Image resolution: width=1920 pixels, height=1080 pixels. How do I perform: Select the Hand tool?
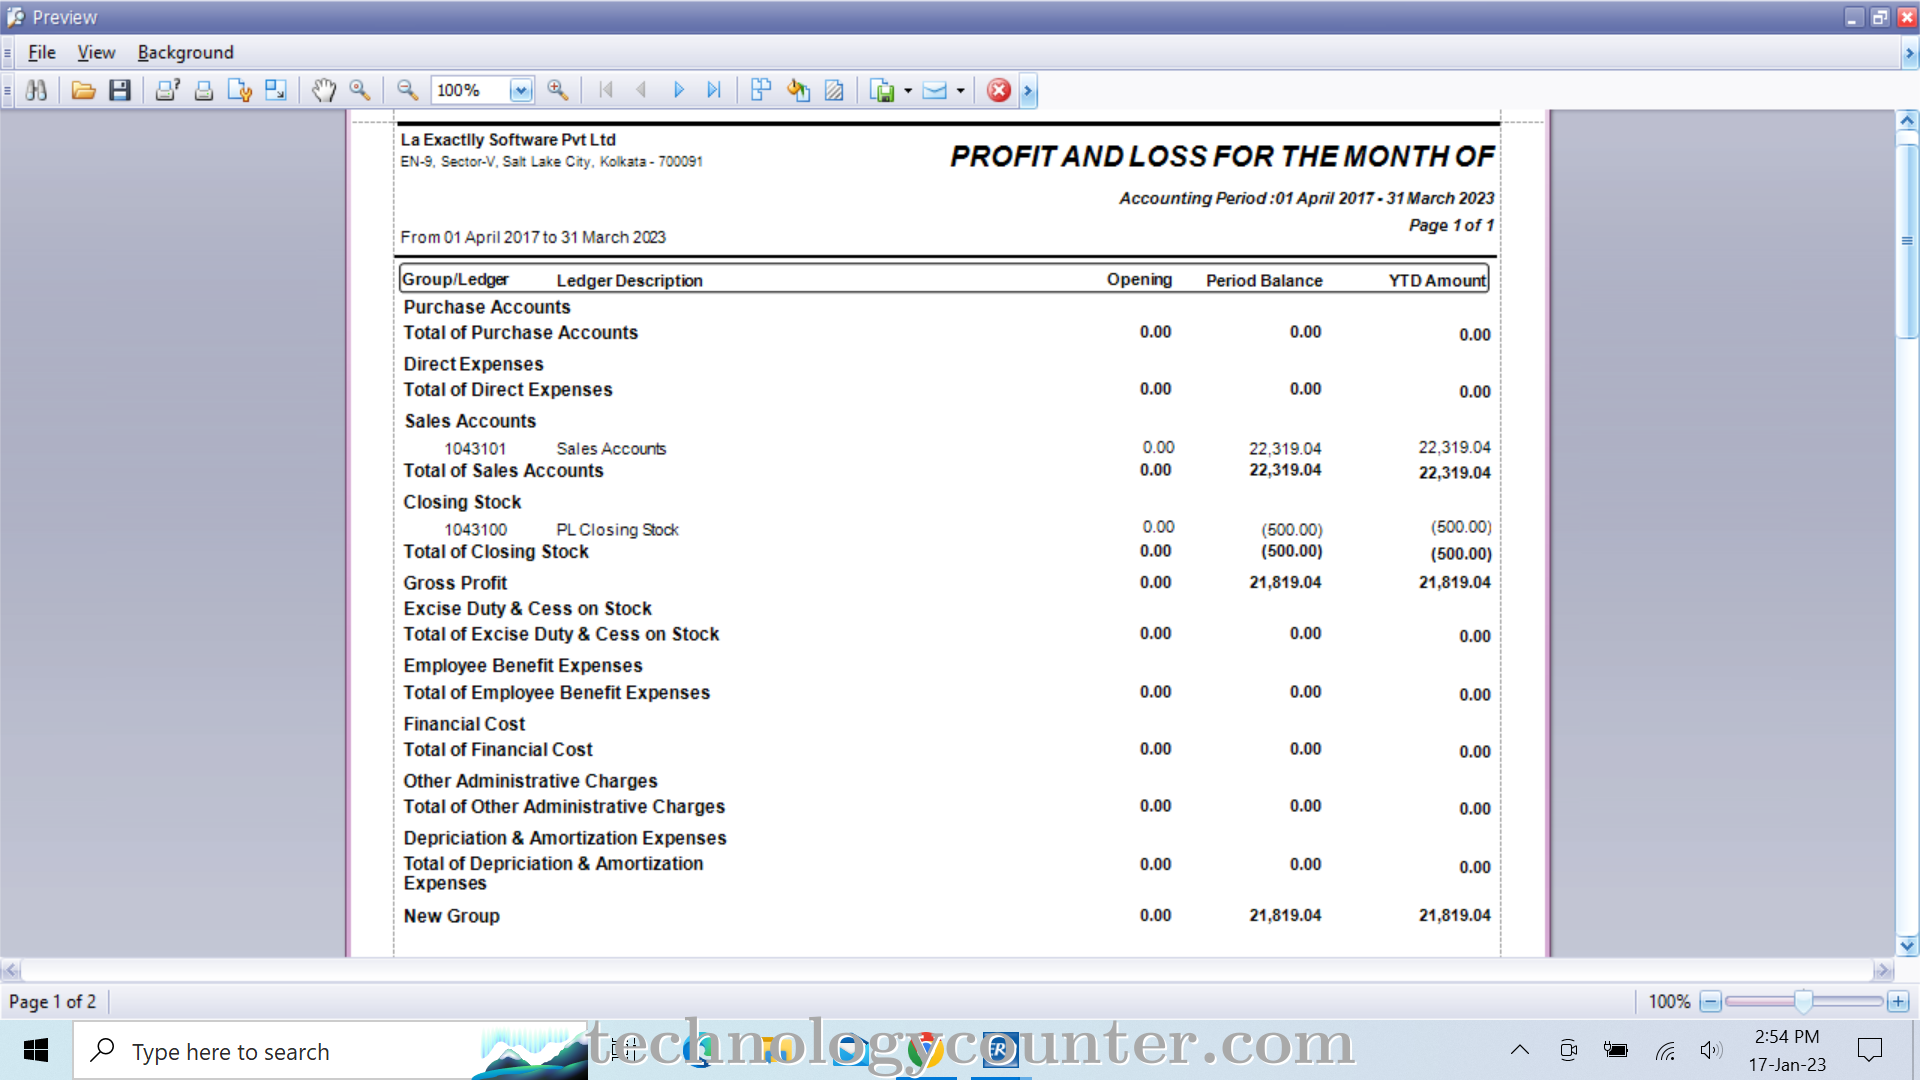(x=323, y=91)
